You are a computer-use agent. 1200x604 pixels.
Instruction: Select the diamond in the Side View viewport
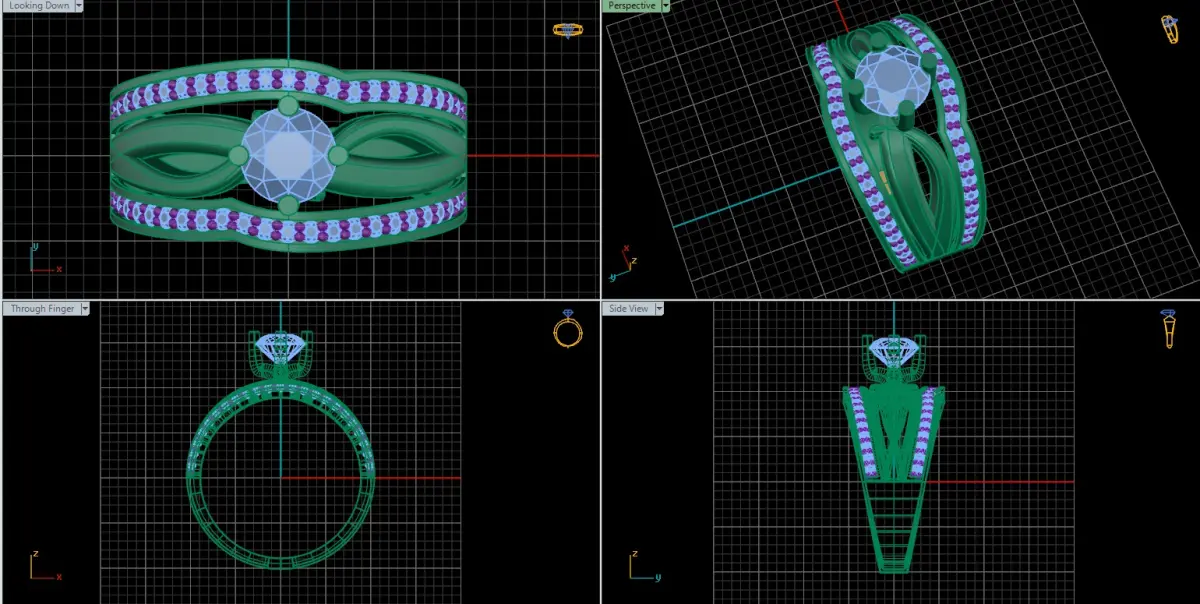tap(894, 350)
